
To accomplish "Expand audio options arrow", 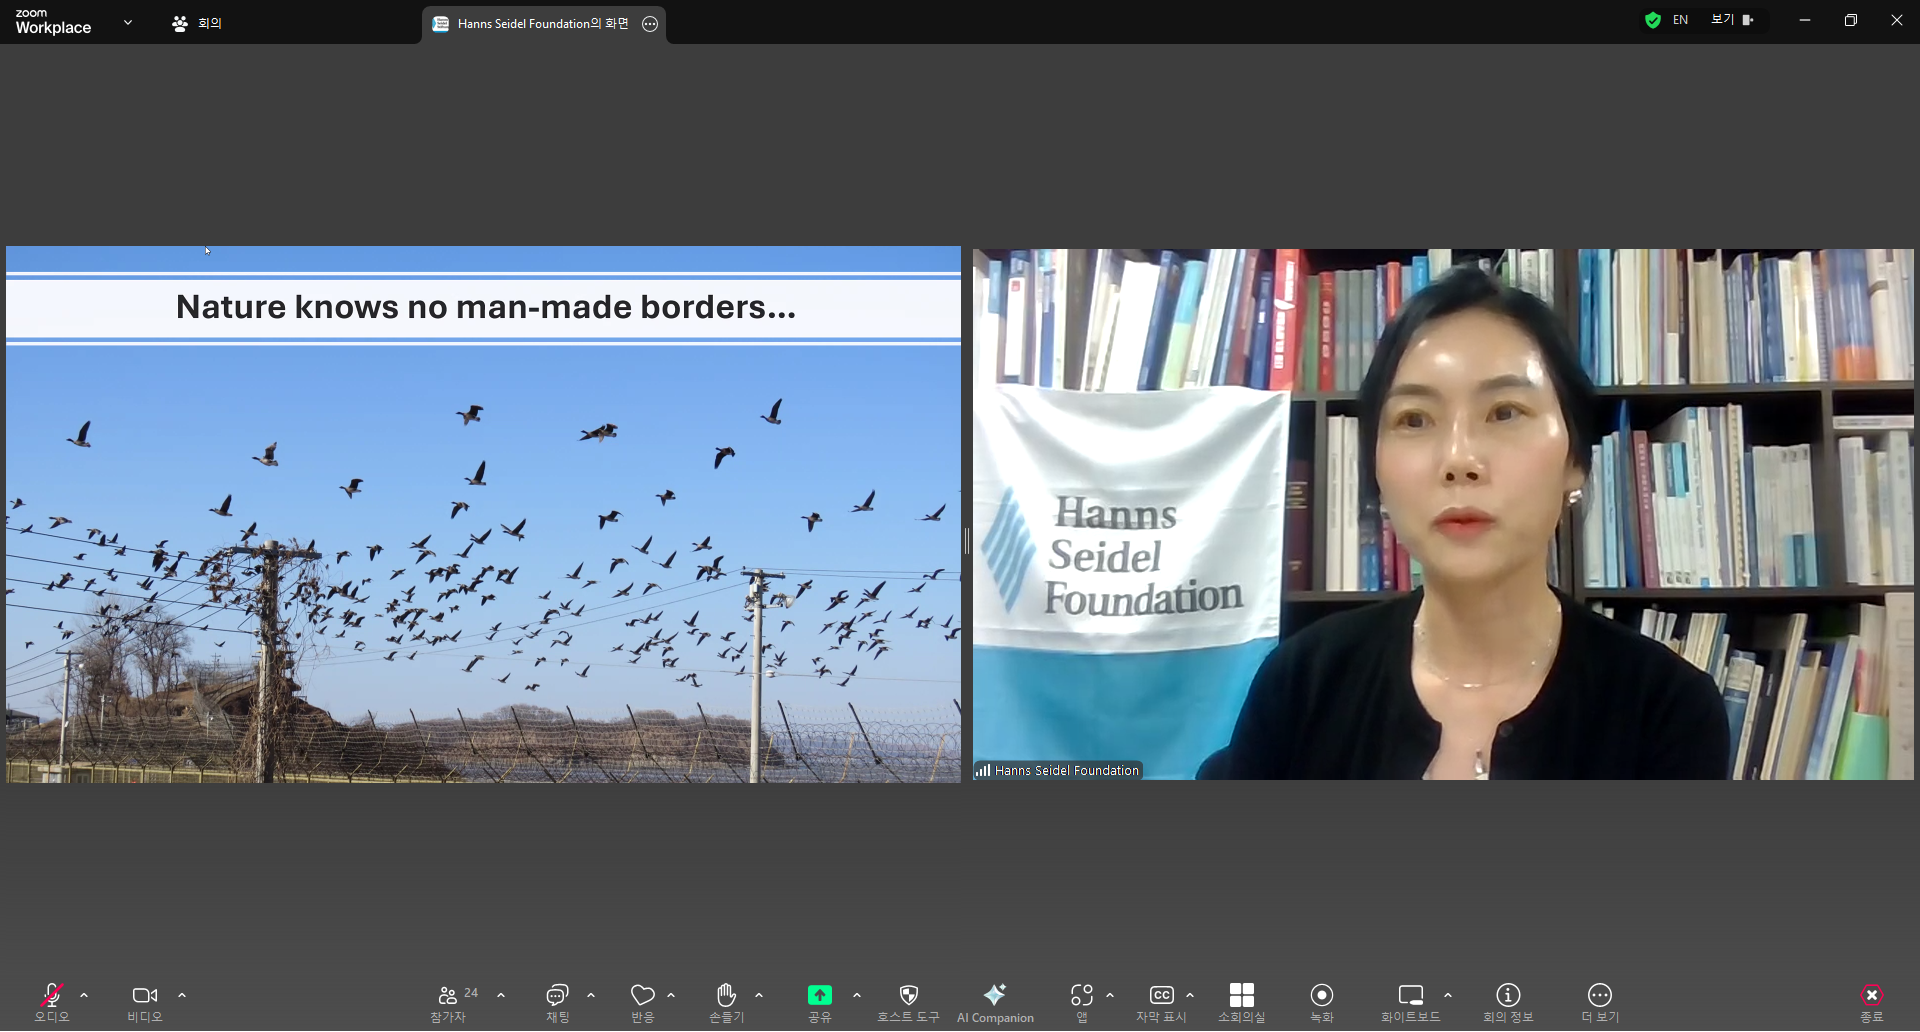I will pos(84,996).
